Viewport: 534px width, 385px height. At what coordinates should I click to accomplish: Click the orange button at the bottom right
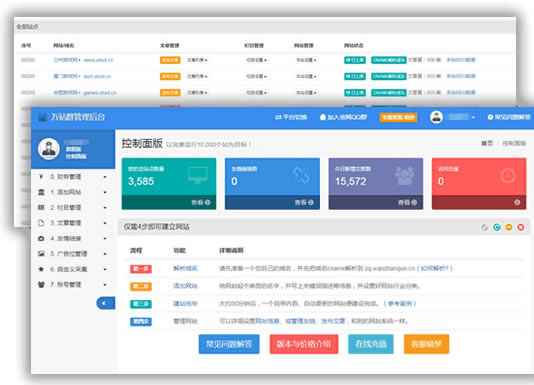point(426,344)
